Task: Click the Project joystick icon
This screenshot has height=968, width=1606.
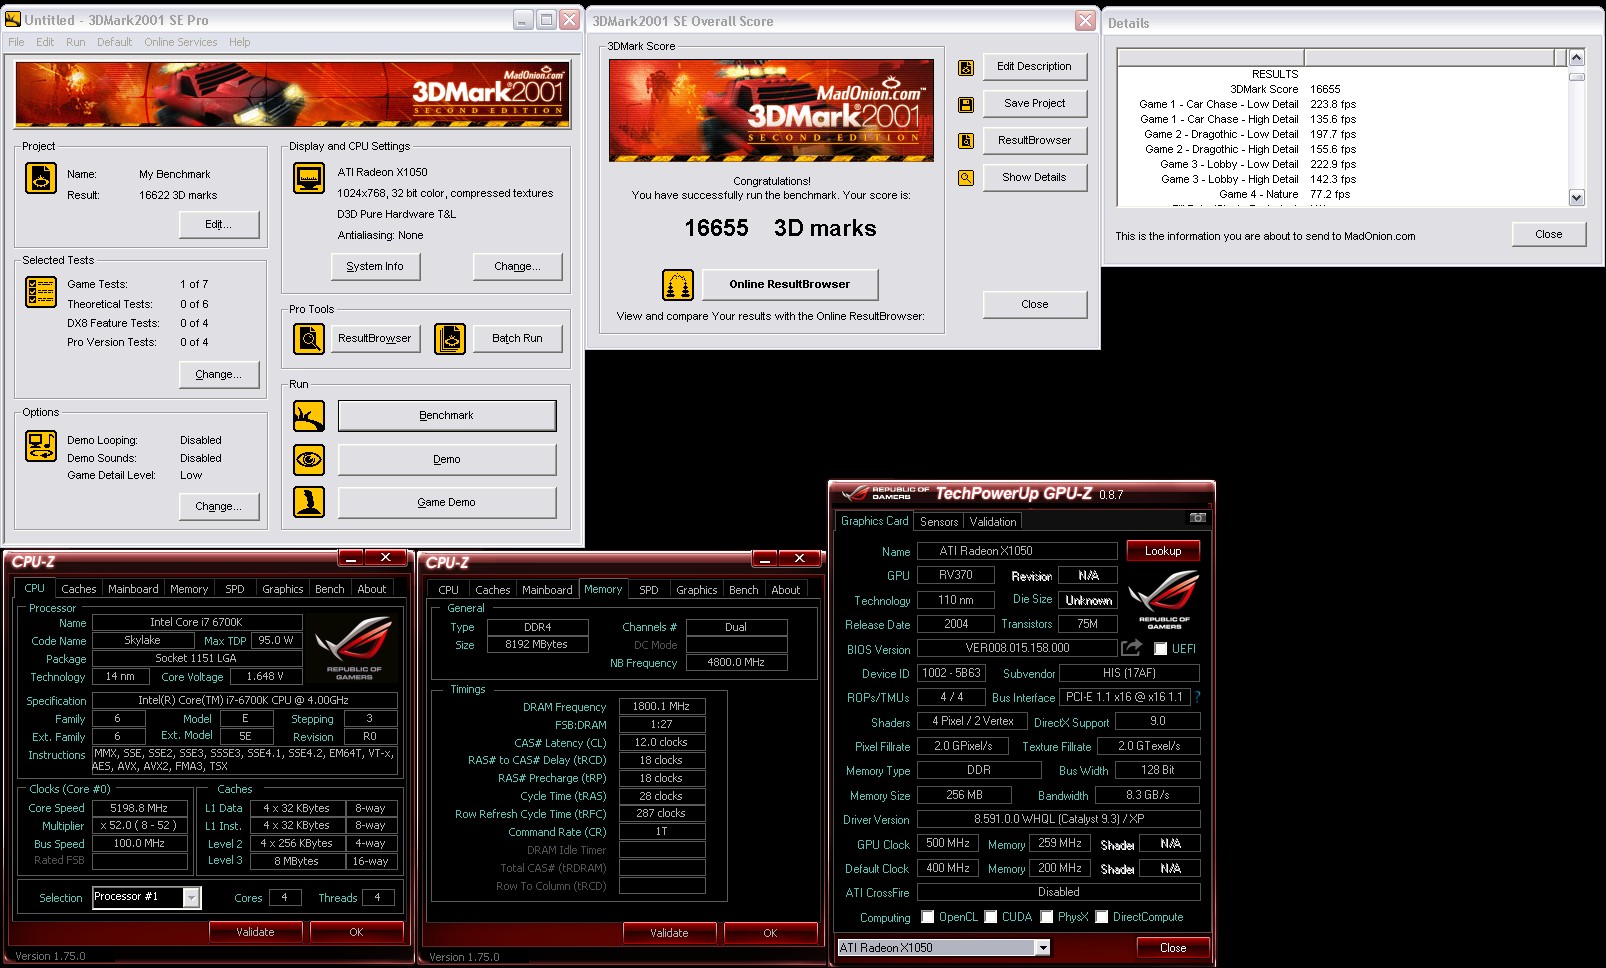Action: [x=41, y=178]
